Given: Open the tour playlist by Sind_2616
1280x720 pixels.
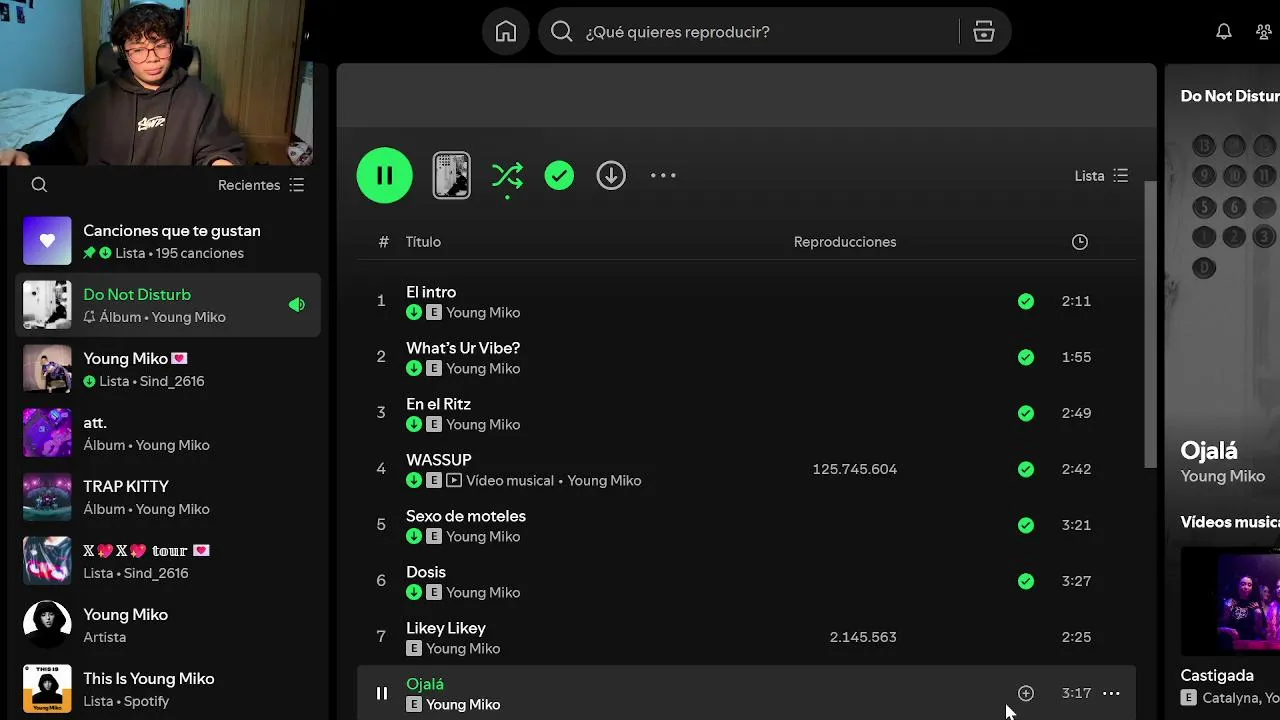Looking at the screenshot, I should 168,561.
